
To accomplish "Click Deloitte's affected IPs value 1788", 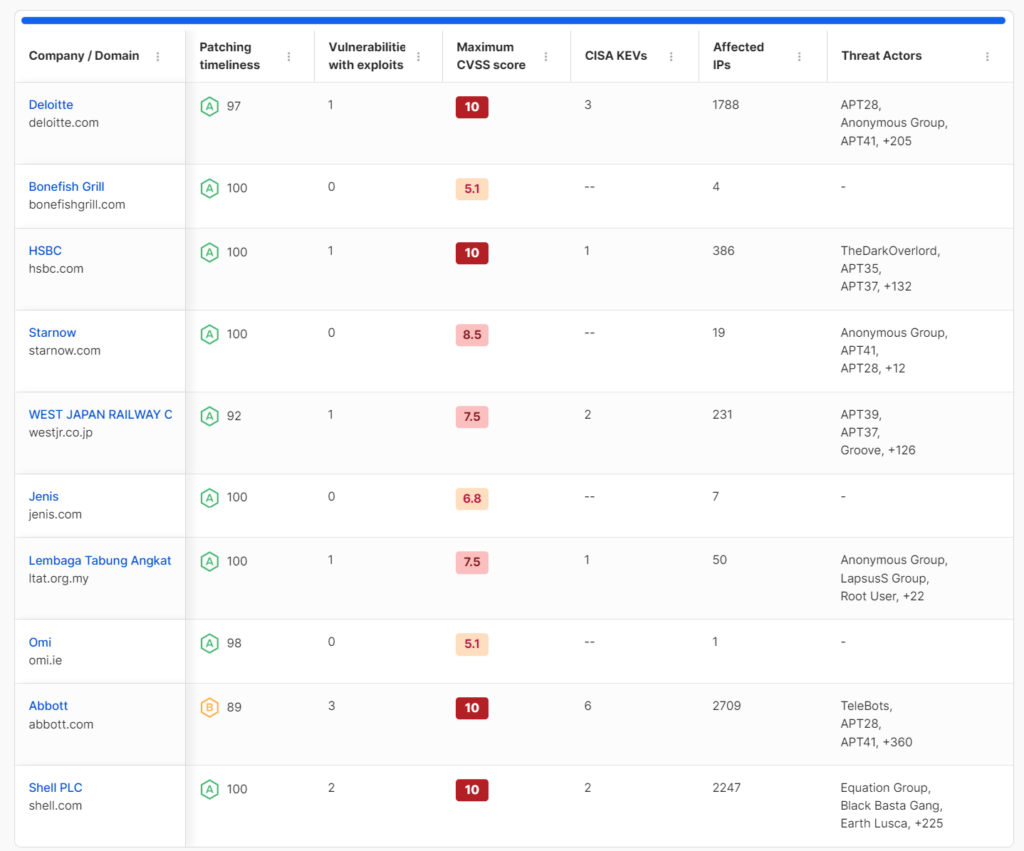I will pos(726,104).
